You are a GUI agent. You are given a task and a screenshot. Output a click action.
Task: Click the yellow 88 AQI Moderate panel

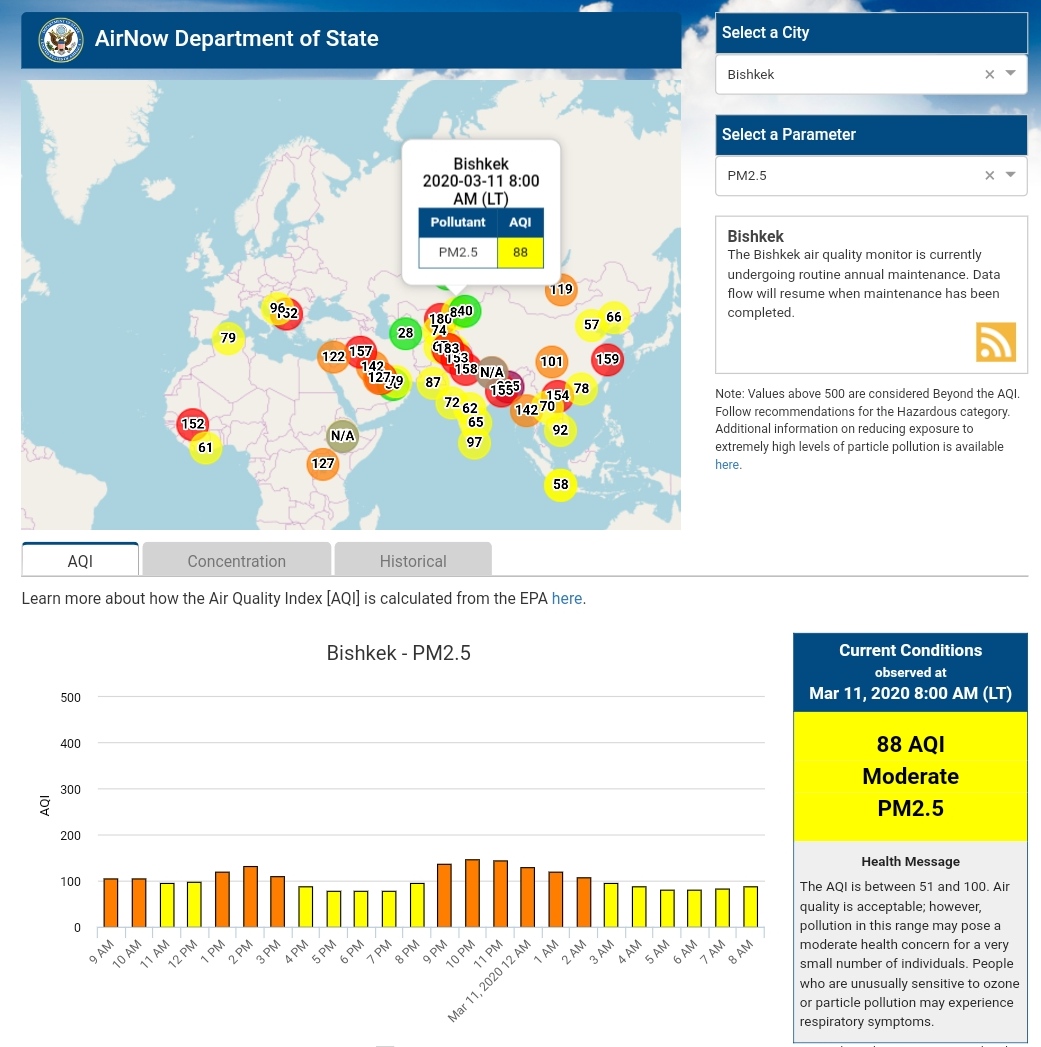(910, 776)
